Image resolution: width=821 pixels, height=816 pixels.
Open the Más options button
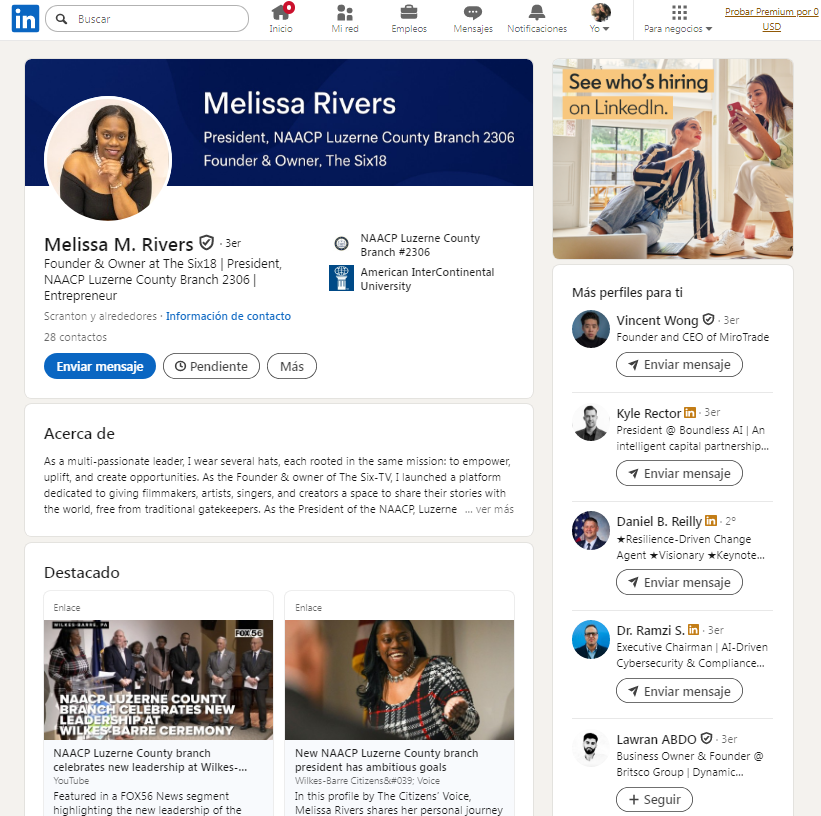[292, 366]
